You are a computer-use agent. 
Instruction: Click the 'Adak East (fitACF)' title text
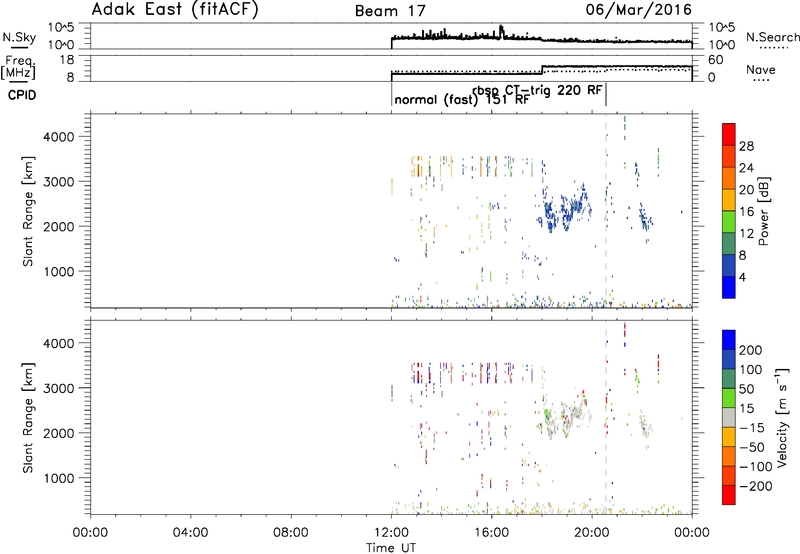tap(175, 9)
